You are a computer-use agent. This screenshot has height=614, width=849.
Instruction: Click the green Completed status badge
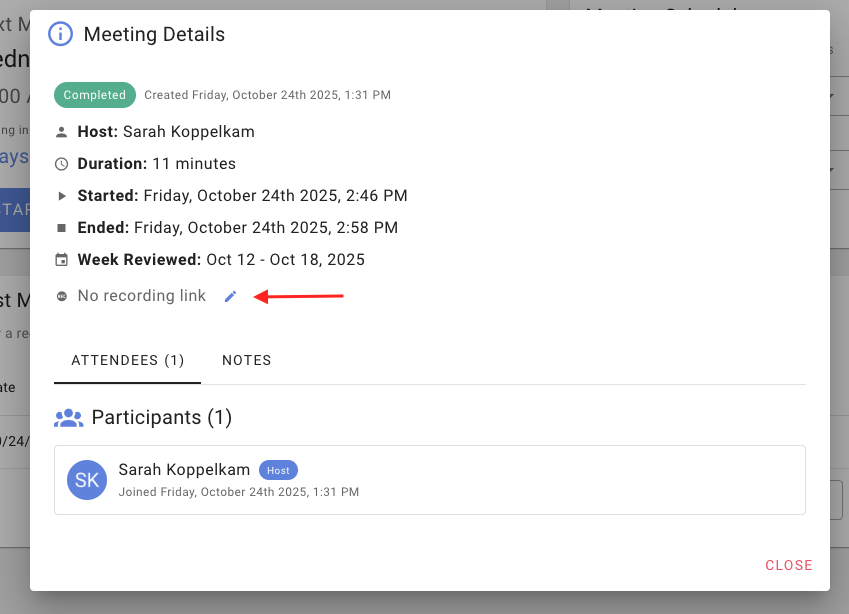pyautogui.click(x=95, y=95)
